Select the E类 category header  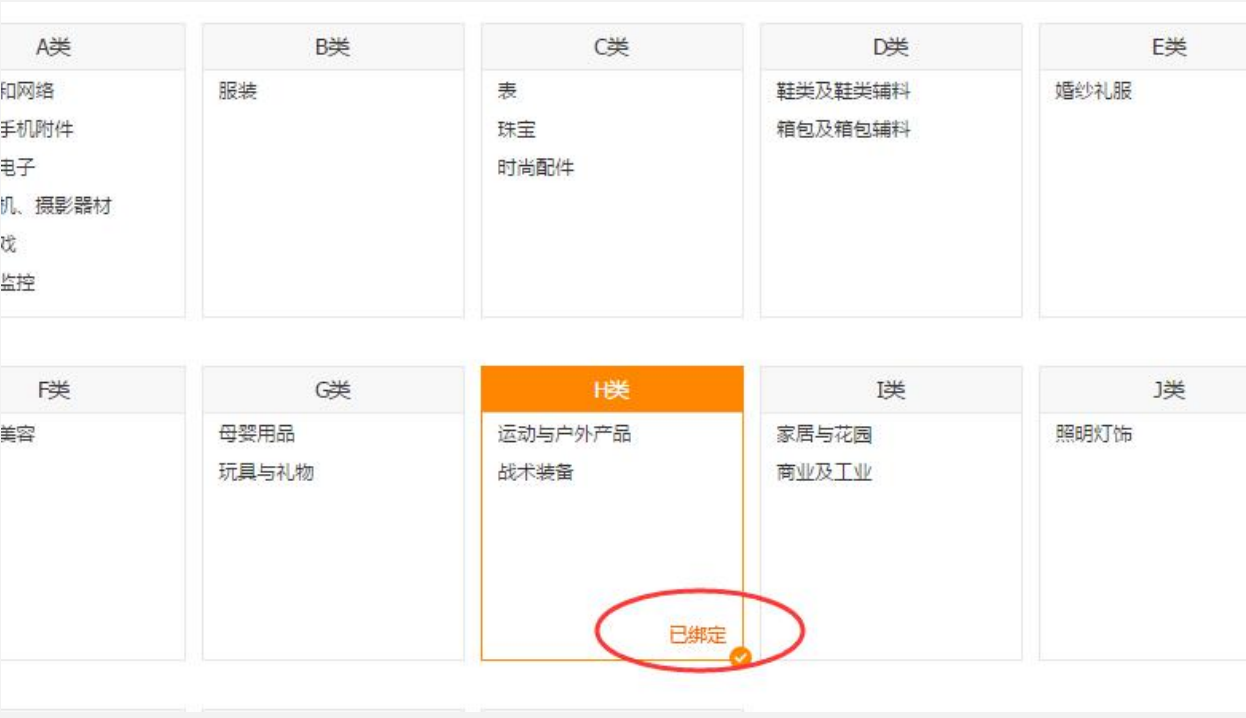[1143, 47]
